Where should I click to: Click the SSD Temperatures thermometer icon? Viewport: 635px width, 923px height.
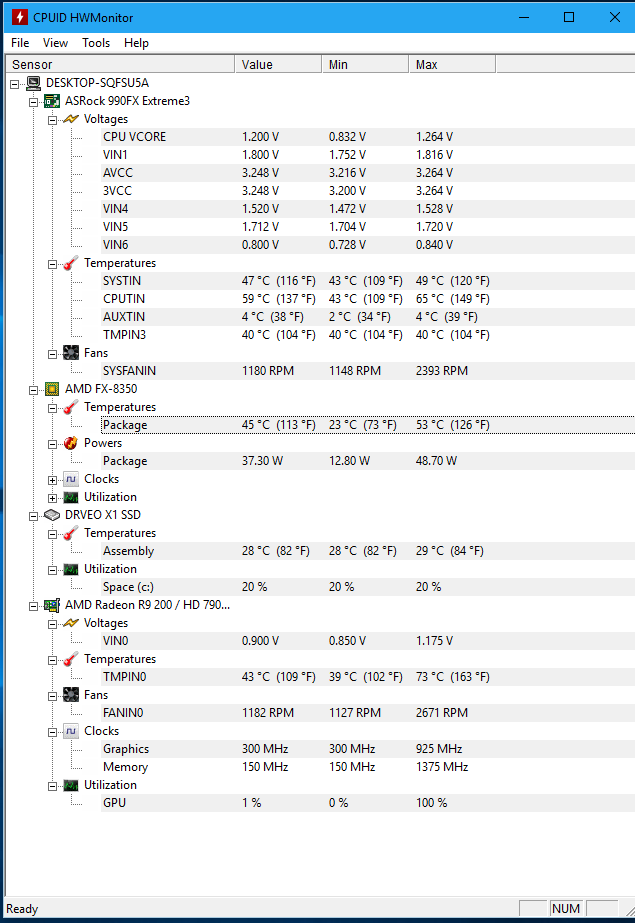pyautogui.click(x=71, y=533)
